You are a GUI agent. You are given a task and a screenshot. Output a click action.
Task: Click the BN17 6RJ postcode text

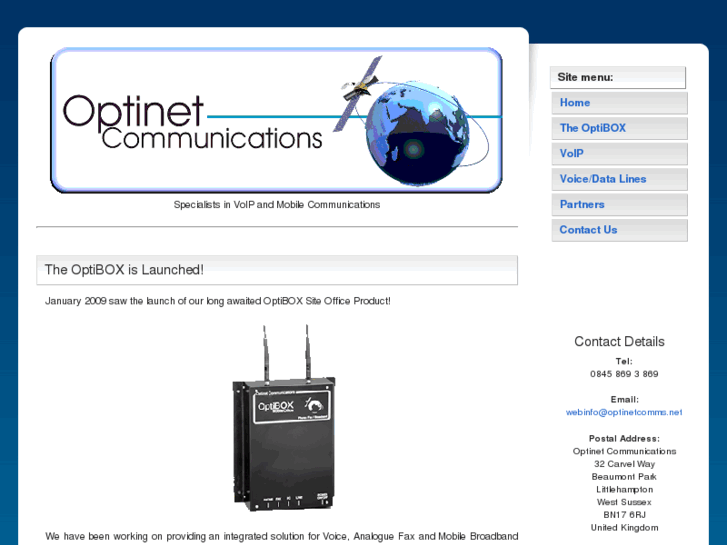coord(624,515)
